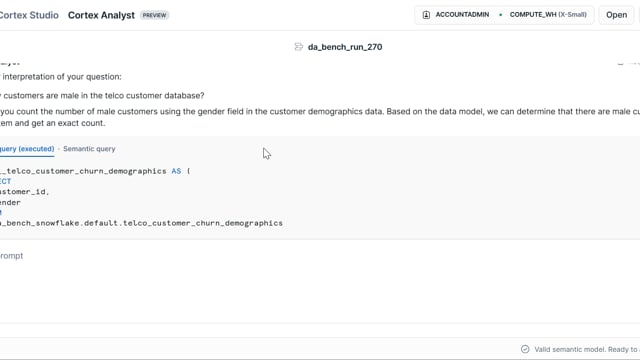Select the SQL query (executed) tab
Image resolution: width=640 pixels, height=360 pixels.
pos(27,149)
